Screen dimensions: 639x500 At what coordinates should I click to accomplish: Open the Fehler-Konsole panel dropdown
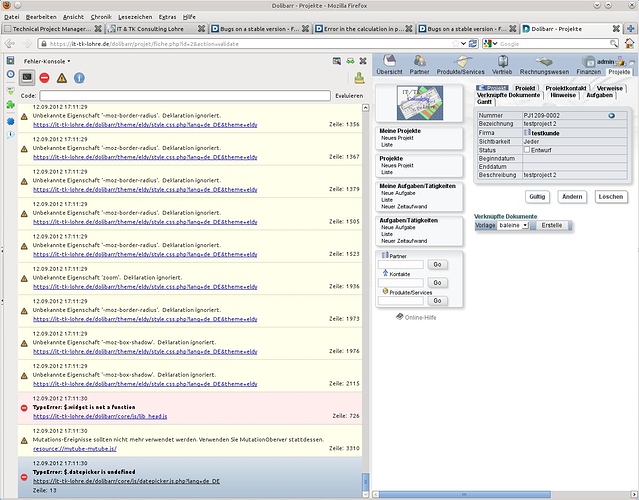coord(46,62)
